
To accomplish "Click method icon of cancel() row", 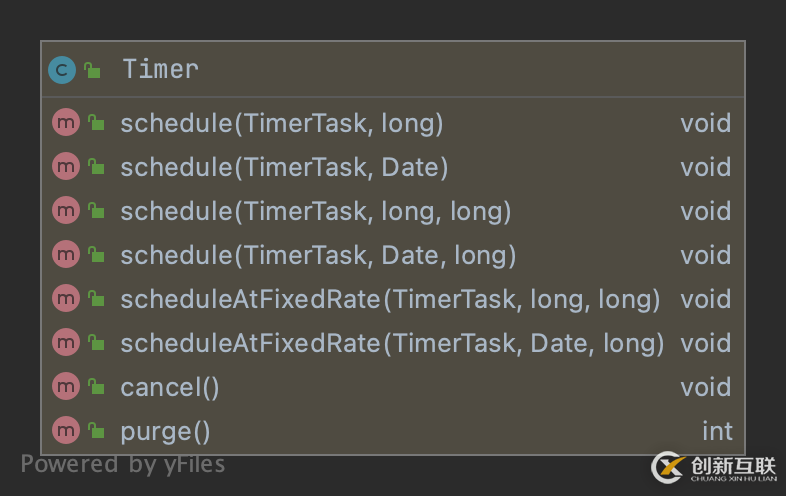I will [66, 386].
